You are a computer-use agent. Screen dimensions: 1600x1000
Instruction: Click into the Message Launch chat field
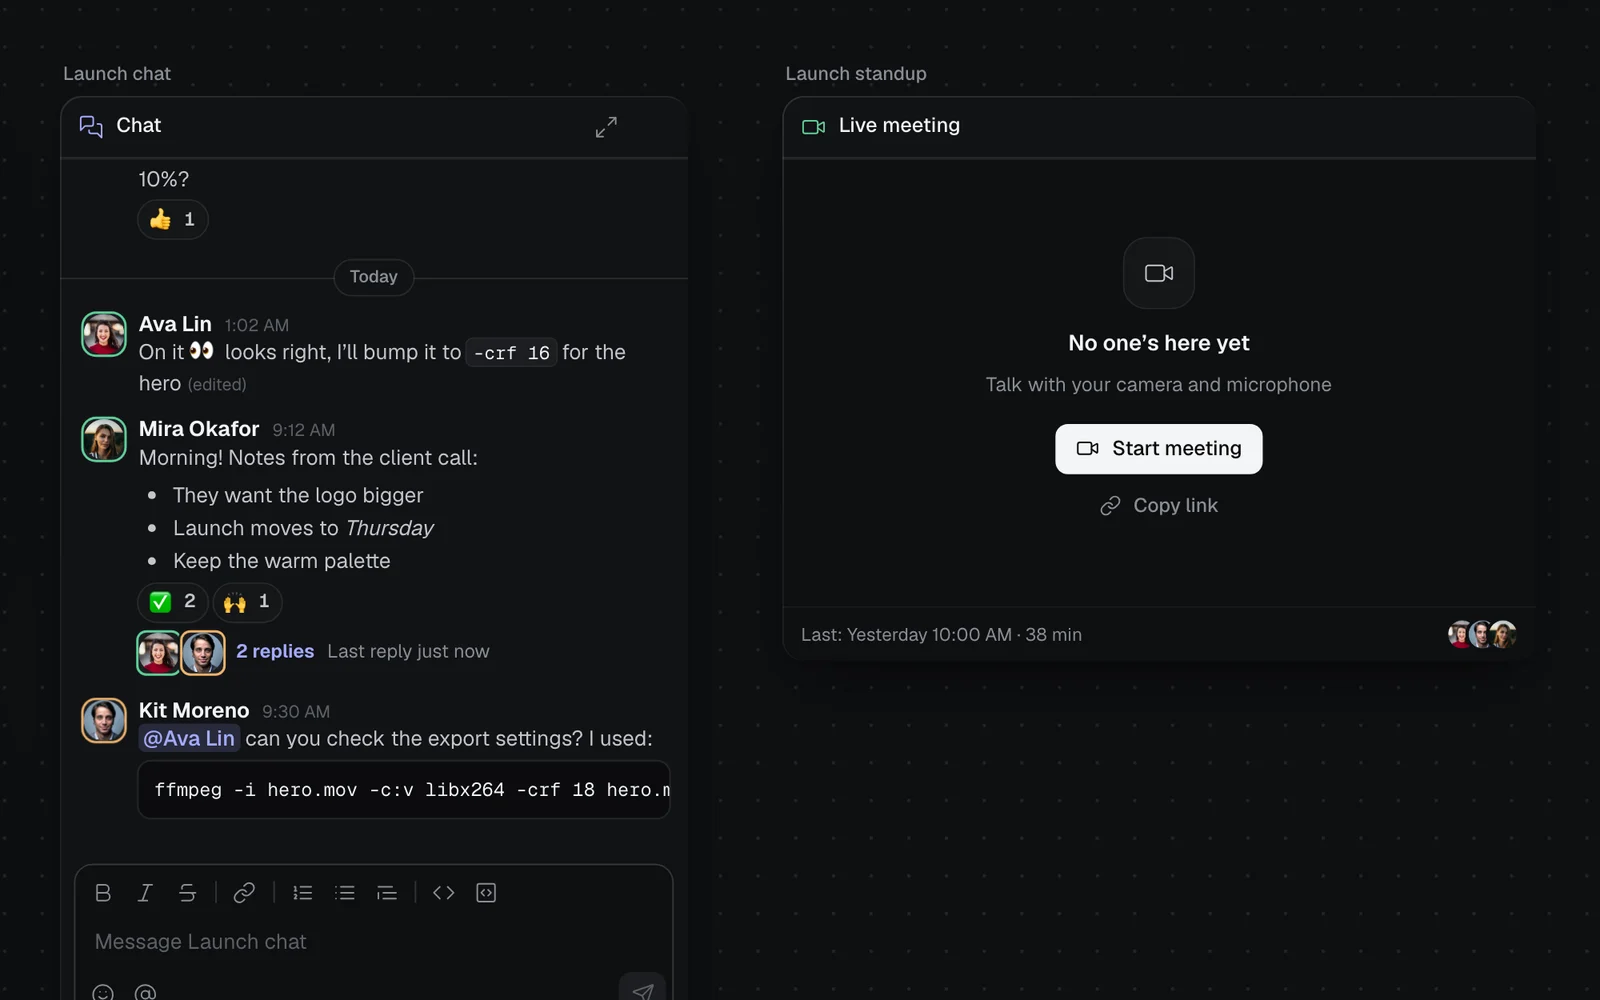[x=374, y=942]
